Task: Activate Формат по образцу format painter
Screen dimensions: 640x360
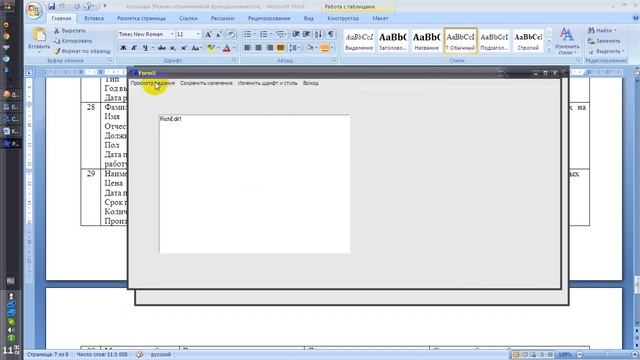Action: coord(82,51)
